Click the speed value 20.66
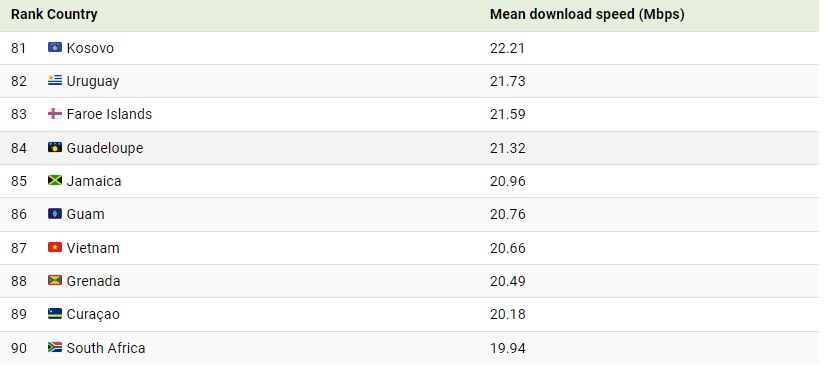Screen dimensions: 827x368 507,248
